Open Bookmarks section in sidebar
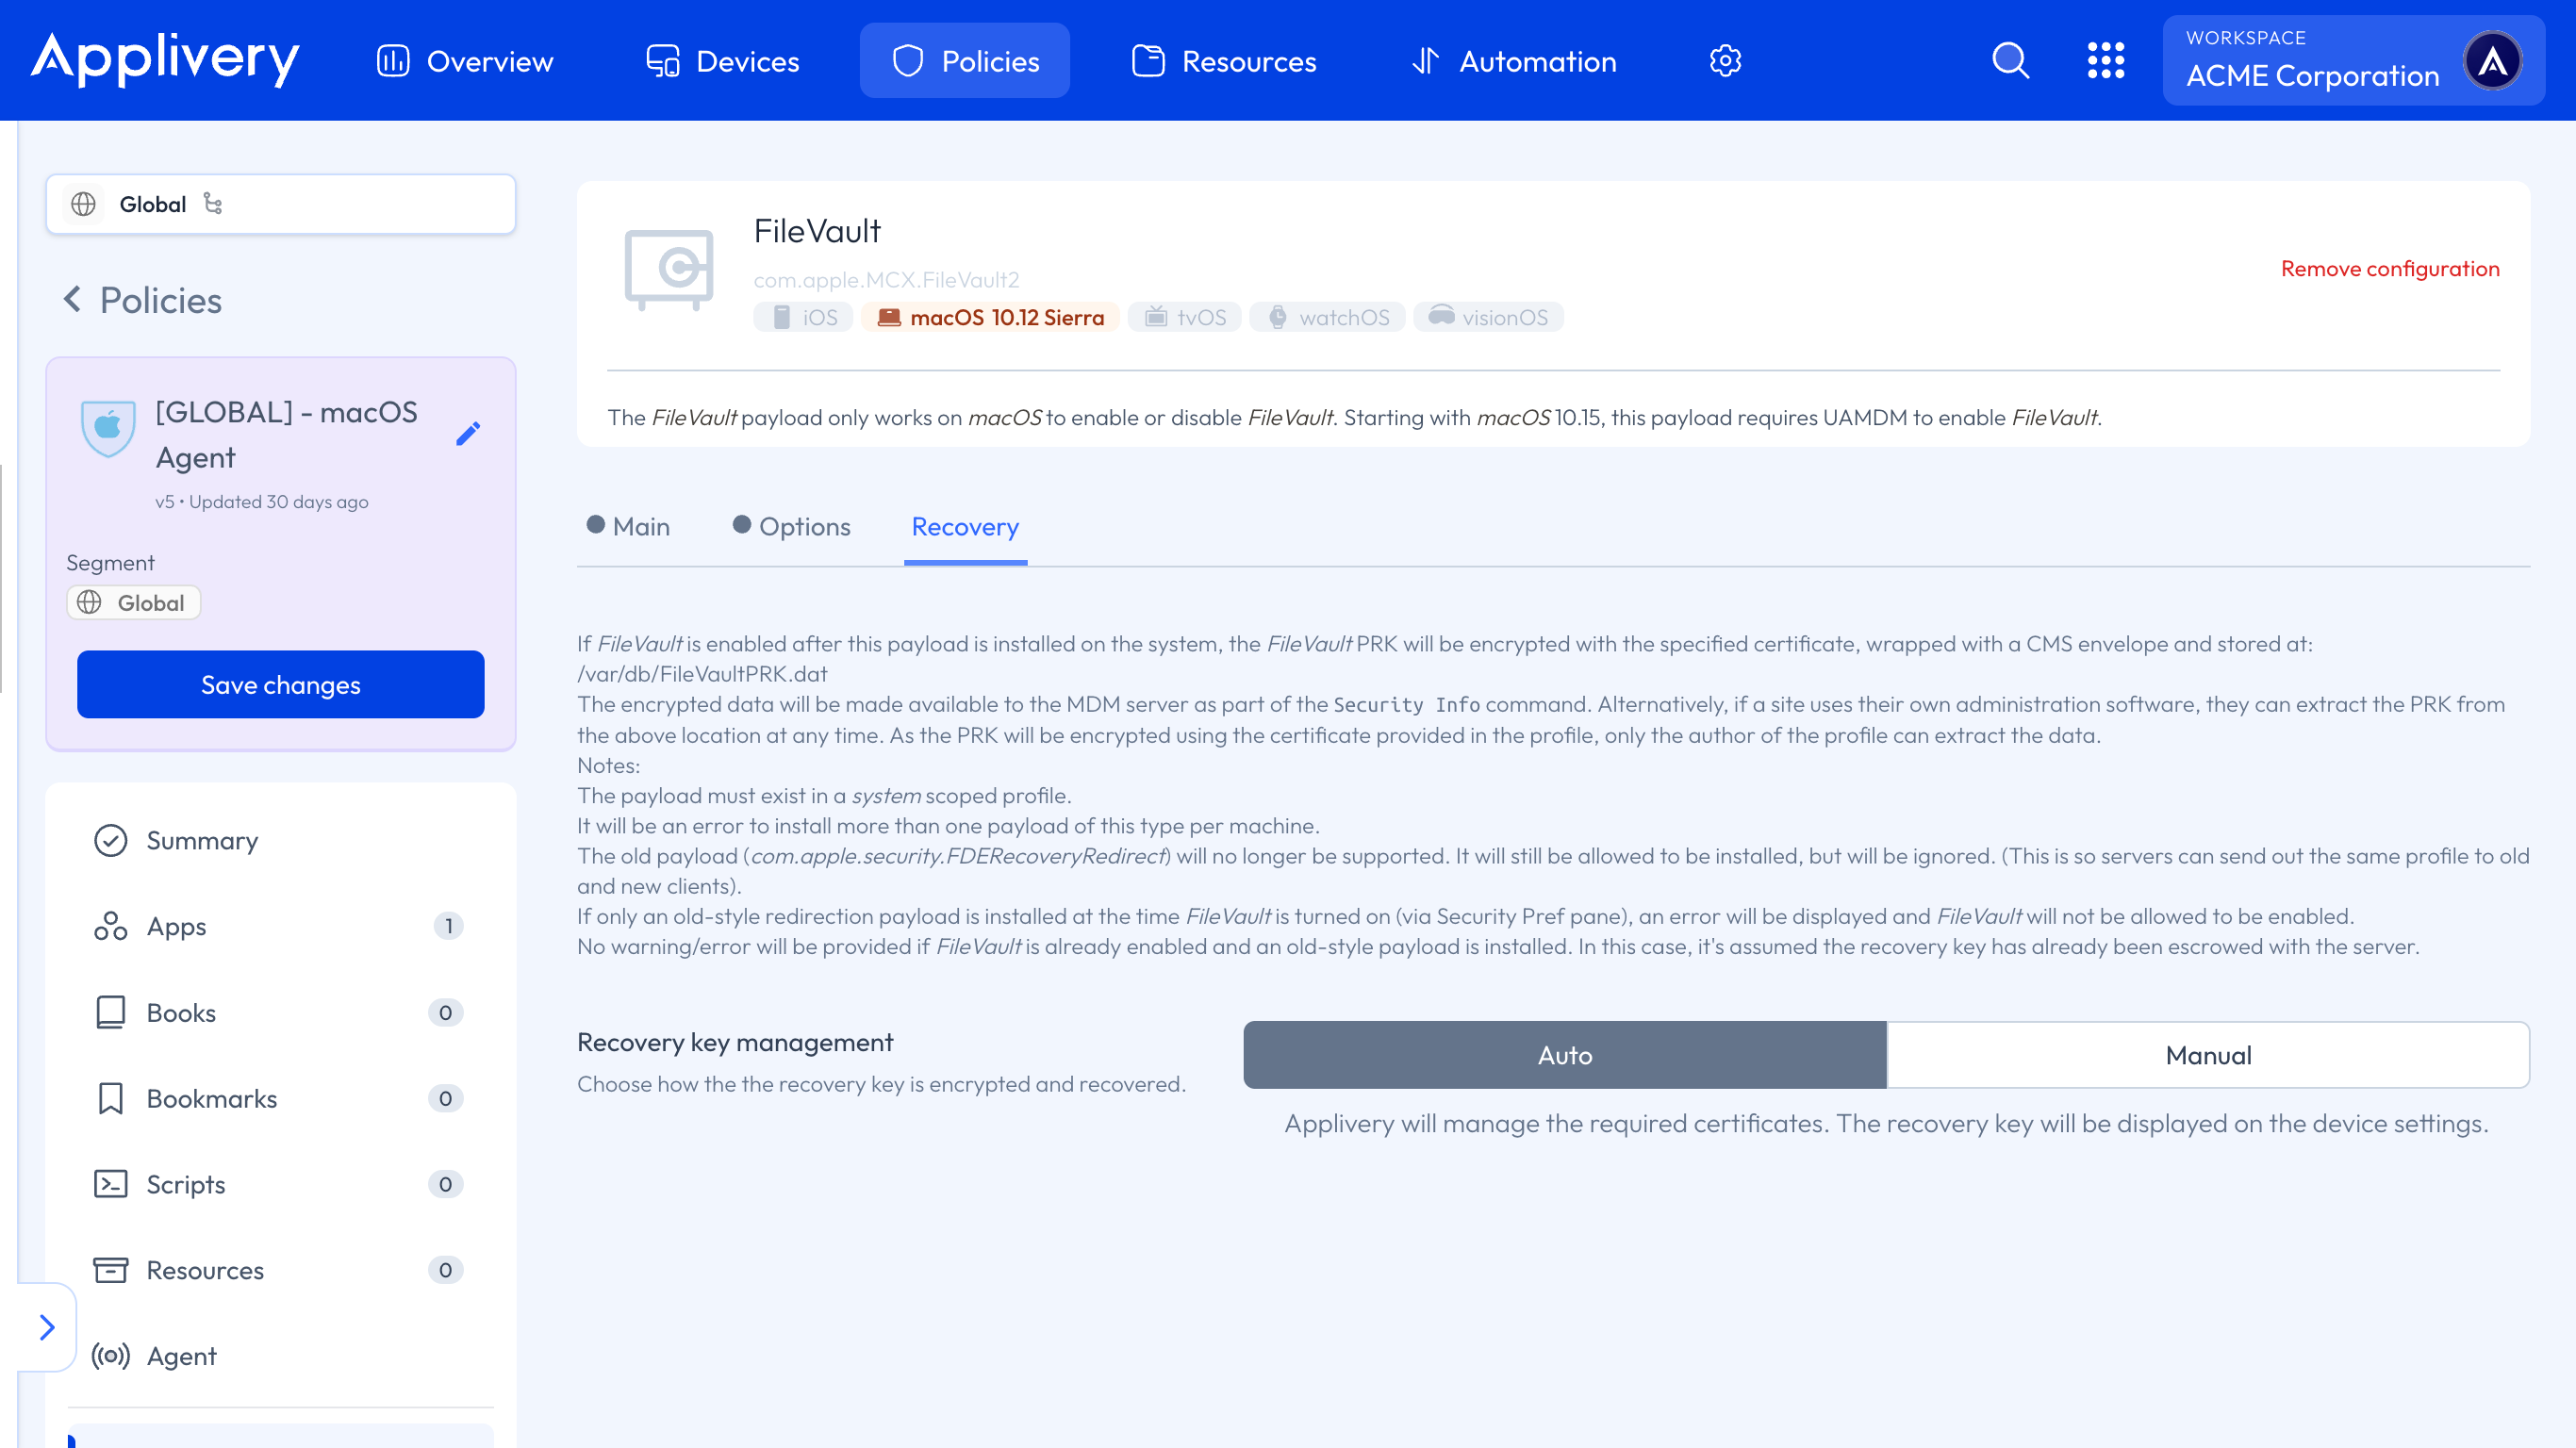This screenshot has width=2576, height=1448. click(281, 1098)
